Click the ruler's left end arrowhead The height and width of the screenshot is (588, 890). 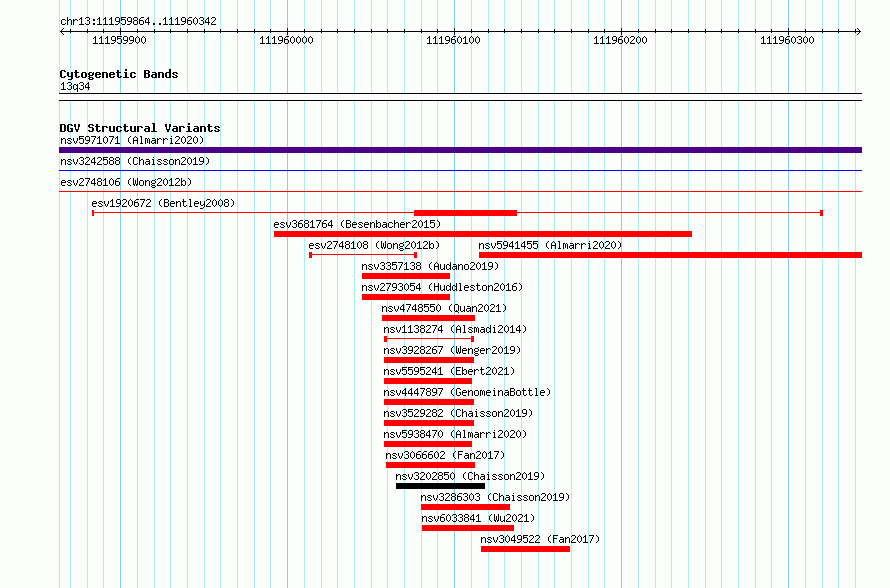tap(62, 32)
